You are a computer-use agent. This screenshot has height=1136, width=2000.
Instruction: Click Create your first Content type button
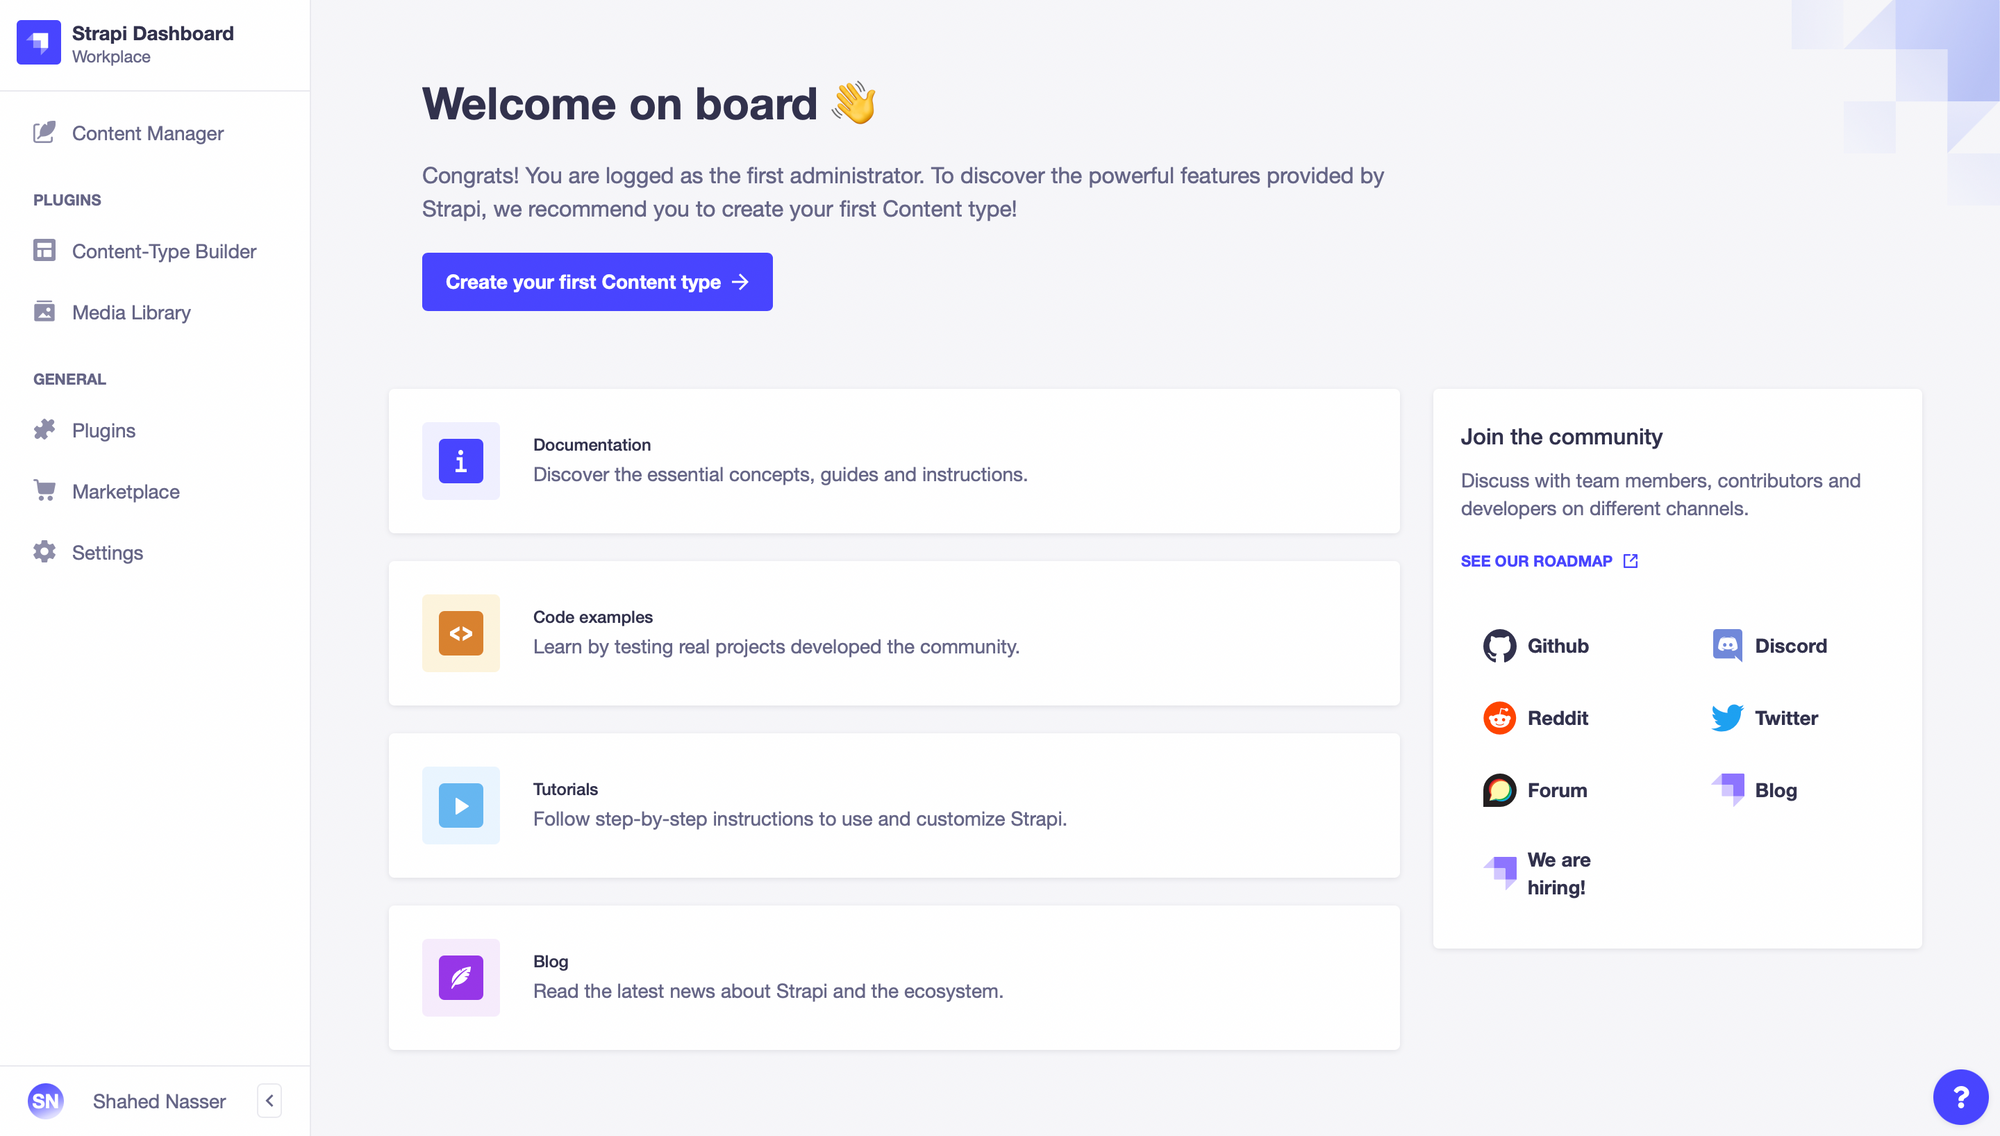tap(597, 282)
